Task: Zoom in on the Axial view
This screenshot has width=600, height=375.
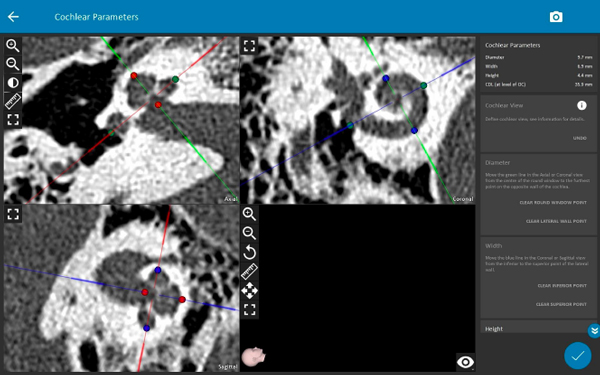Action: tap(13, 45)
